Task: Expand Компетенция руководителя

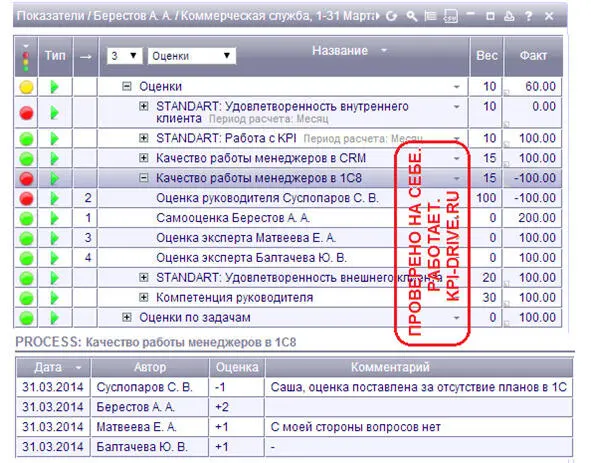Action: click(x=144, y=297)
